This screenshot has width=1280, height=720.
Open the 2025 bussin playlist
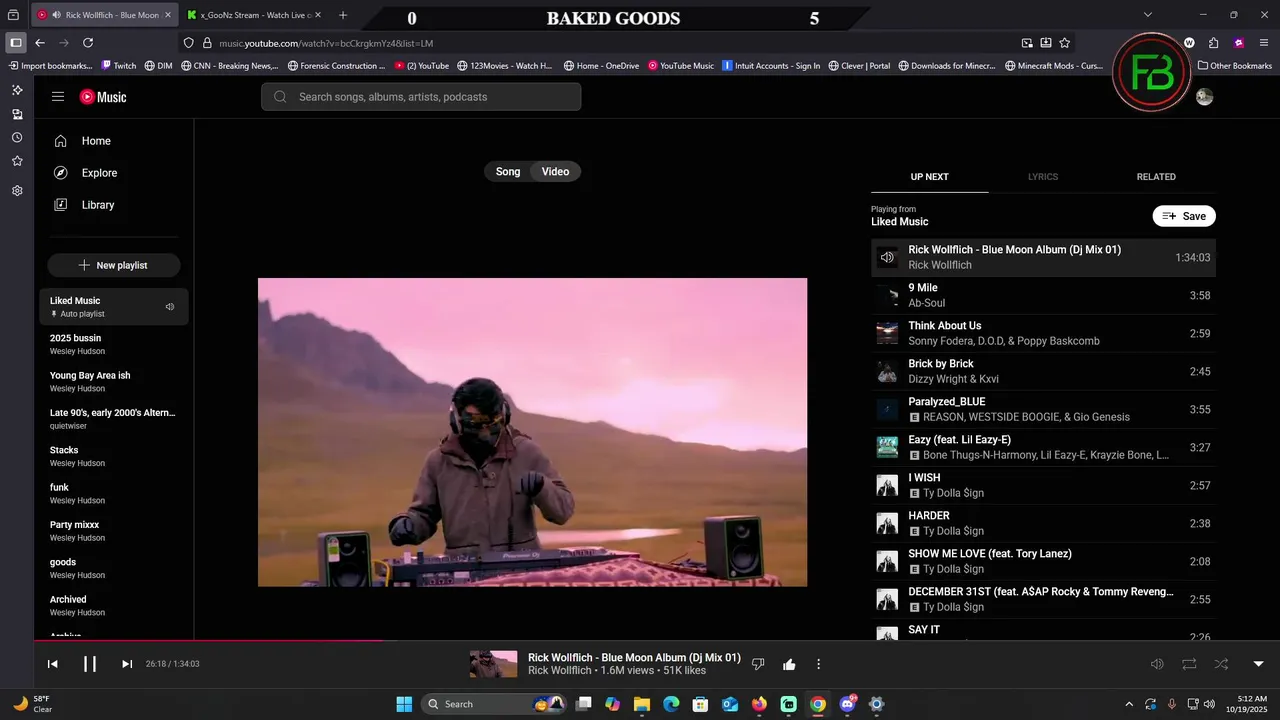tap(114, 344)
